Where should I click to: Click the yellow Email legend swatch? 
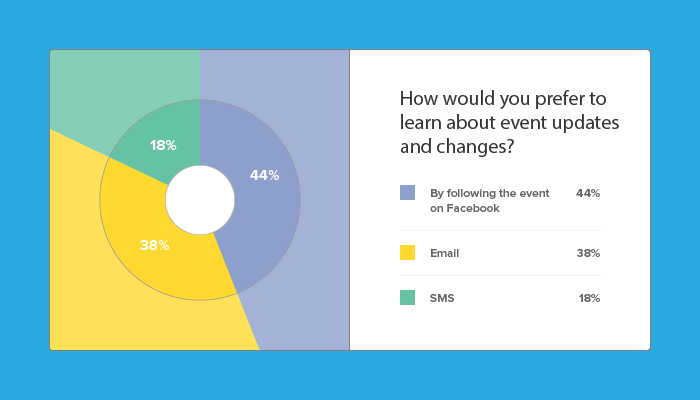point(407,252)
